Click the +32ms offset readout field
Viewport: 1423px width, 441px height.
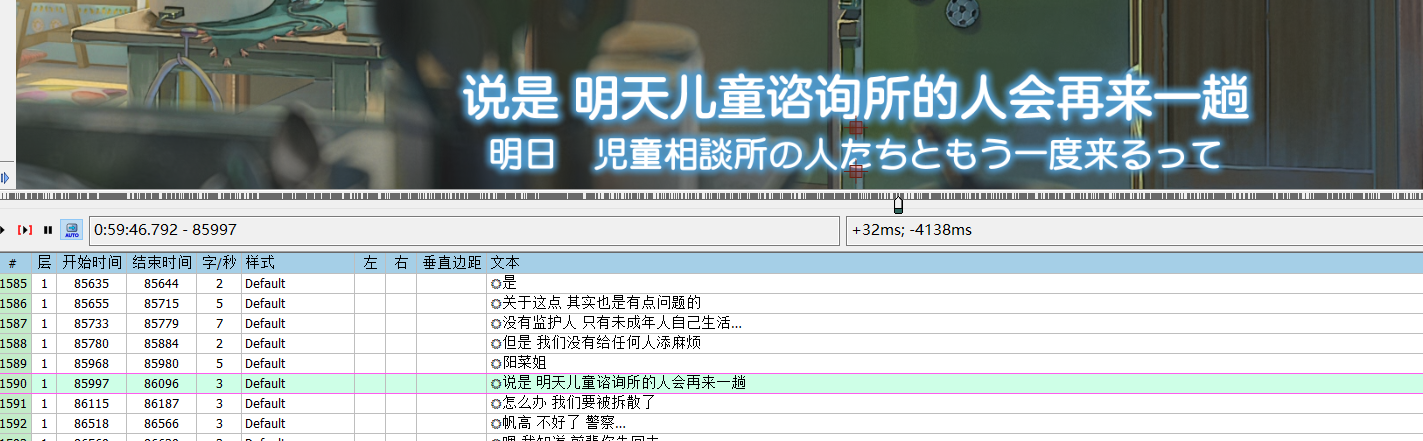coord(1134,230)
